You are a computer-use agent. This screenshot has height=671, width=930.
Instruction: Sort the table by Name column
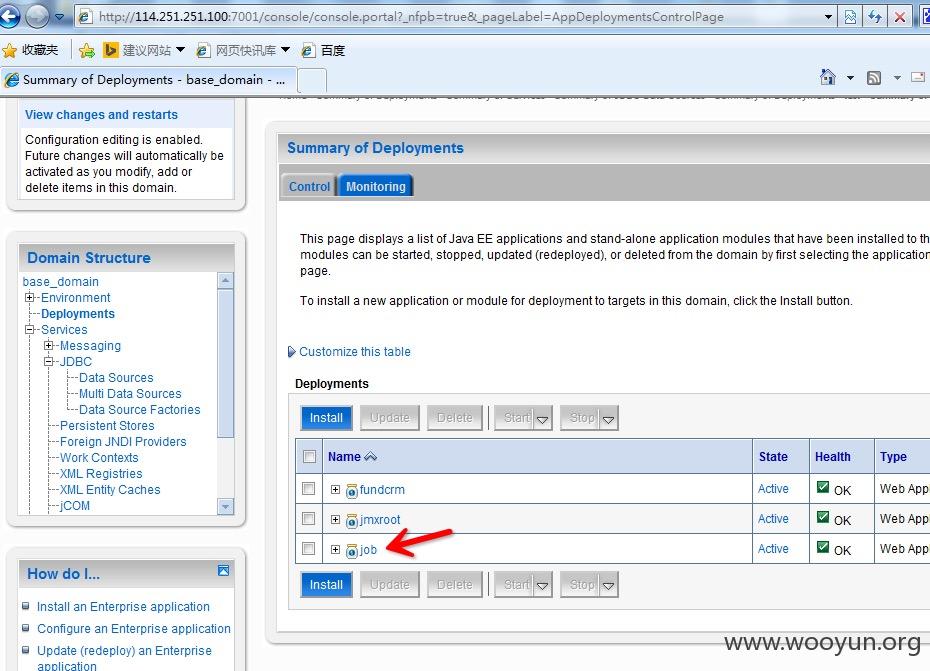352,456
